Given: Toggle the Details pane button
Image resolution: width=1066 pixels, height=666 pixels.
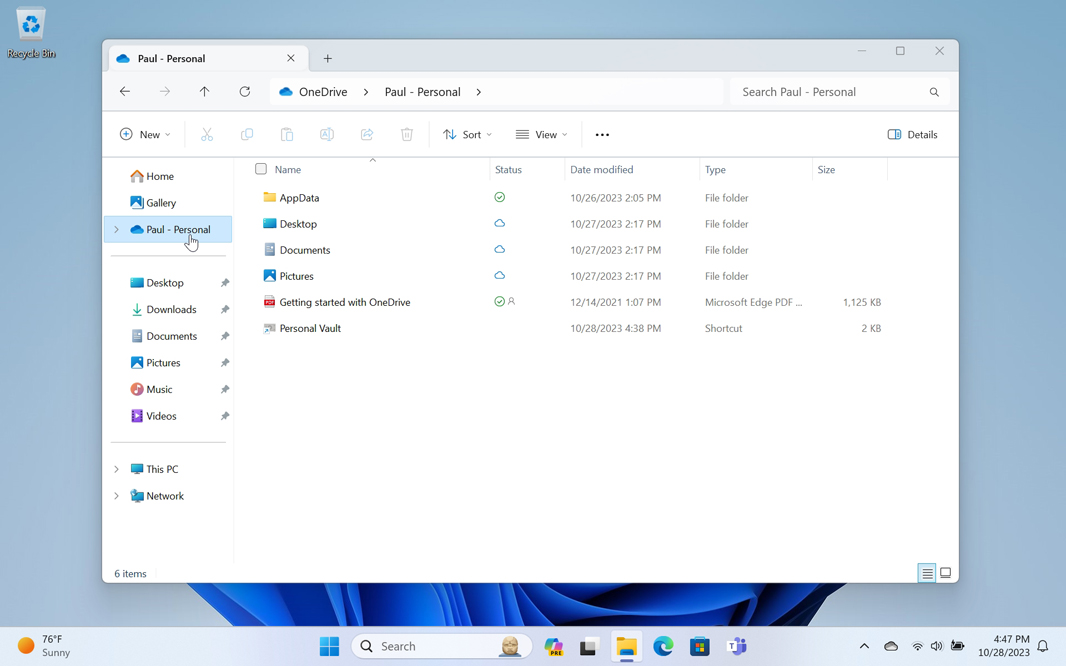Looking at the screenshot, I should pos(912,135).
